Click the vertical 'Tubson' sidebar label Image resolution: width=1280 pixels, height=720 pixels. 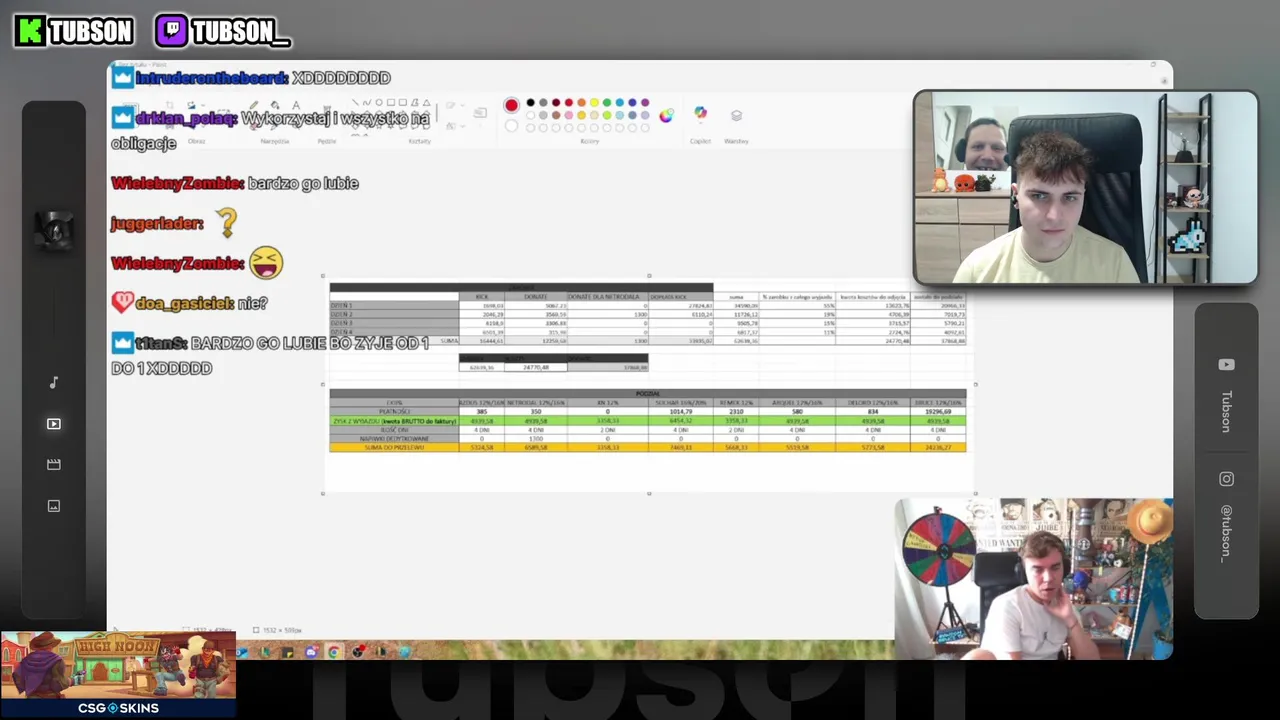pos(1226,412)
